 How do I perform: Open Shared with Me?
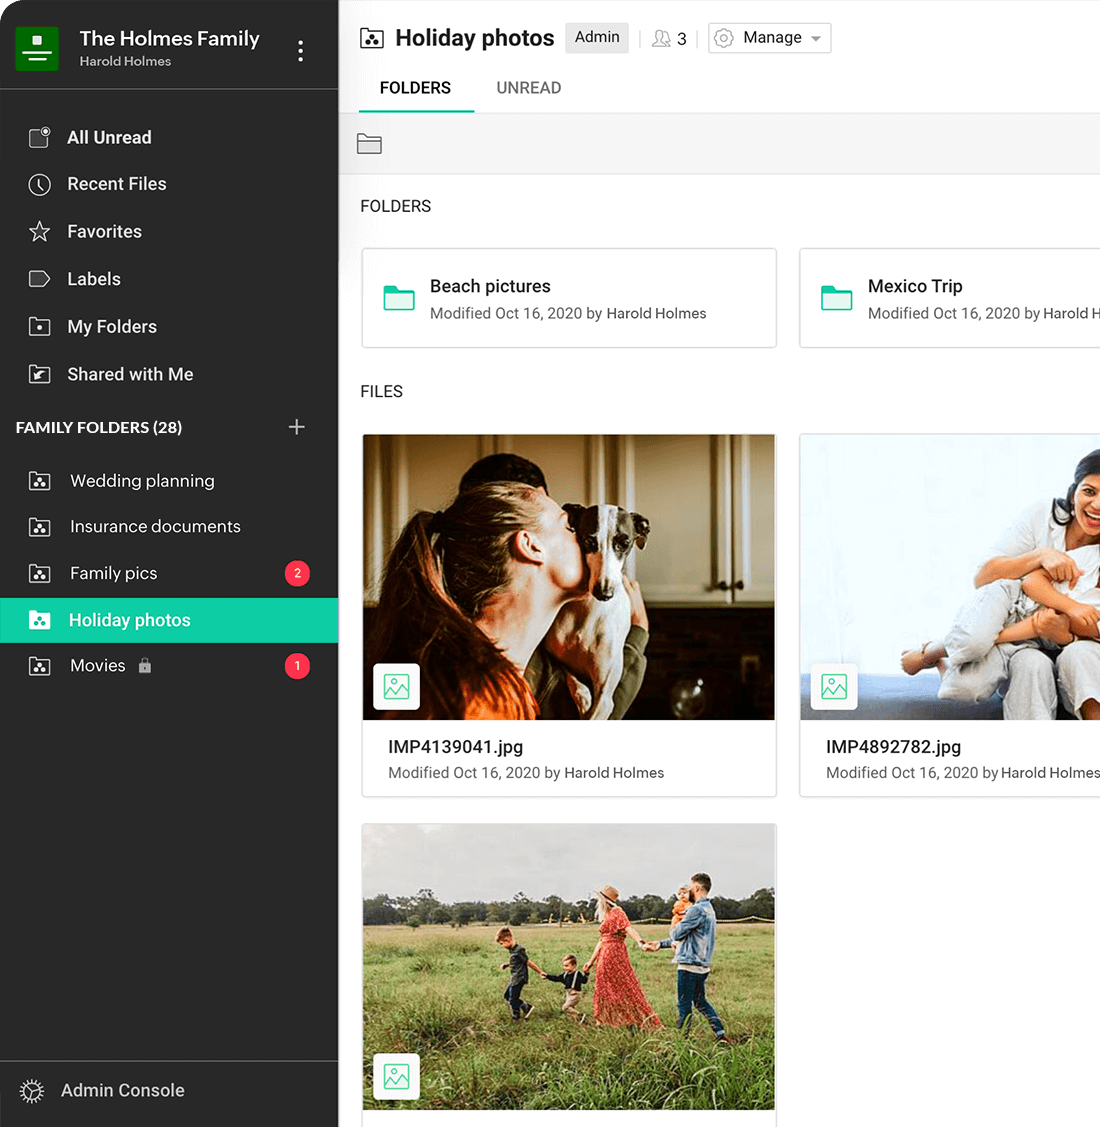130,374
